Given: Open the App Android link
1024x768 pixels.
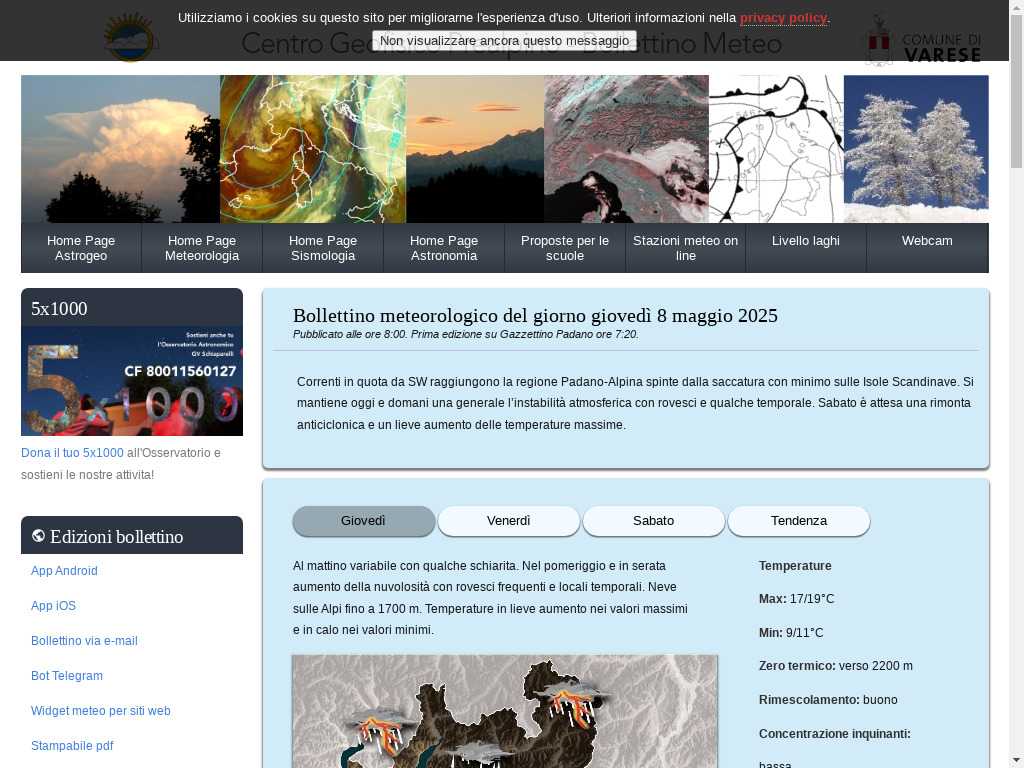Looking at the screenshot, I should pyautogui.click(x=64, y=571).
